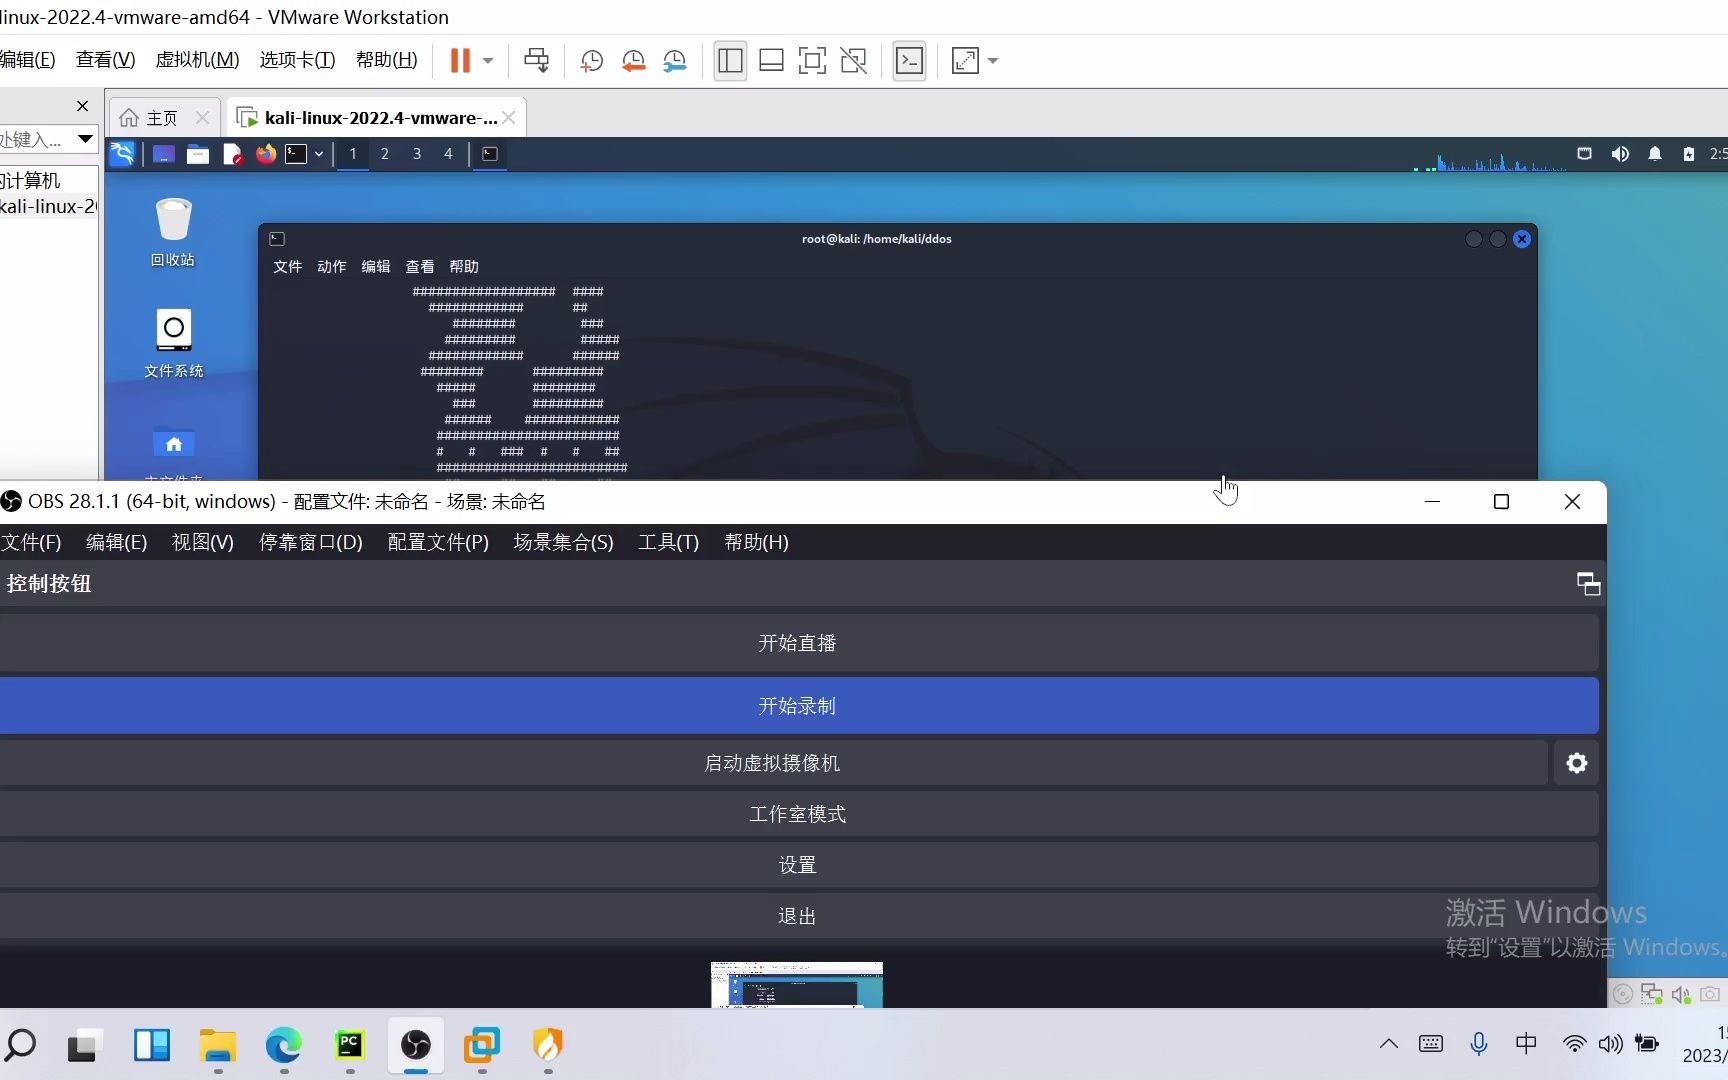Open the VMware 查看(V) menu

[x=105, y=60]
